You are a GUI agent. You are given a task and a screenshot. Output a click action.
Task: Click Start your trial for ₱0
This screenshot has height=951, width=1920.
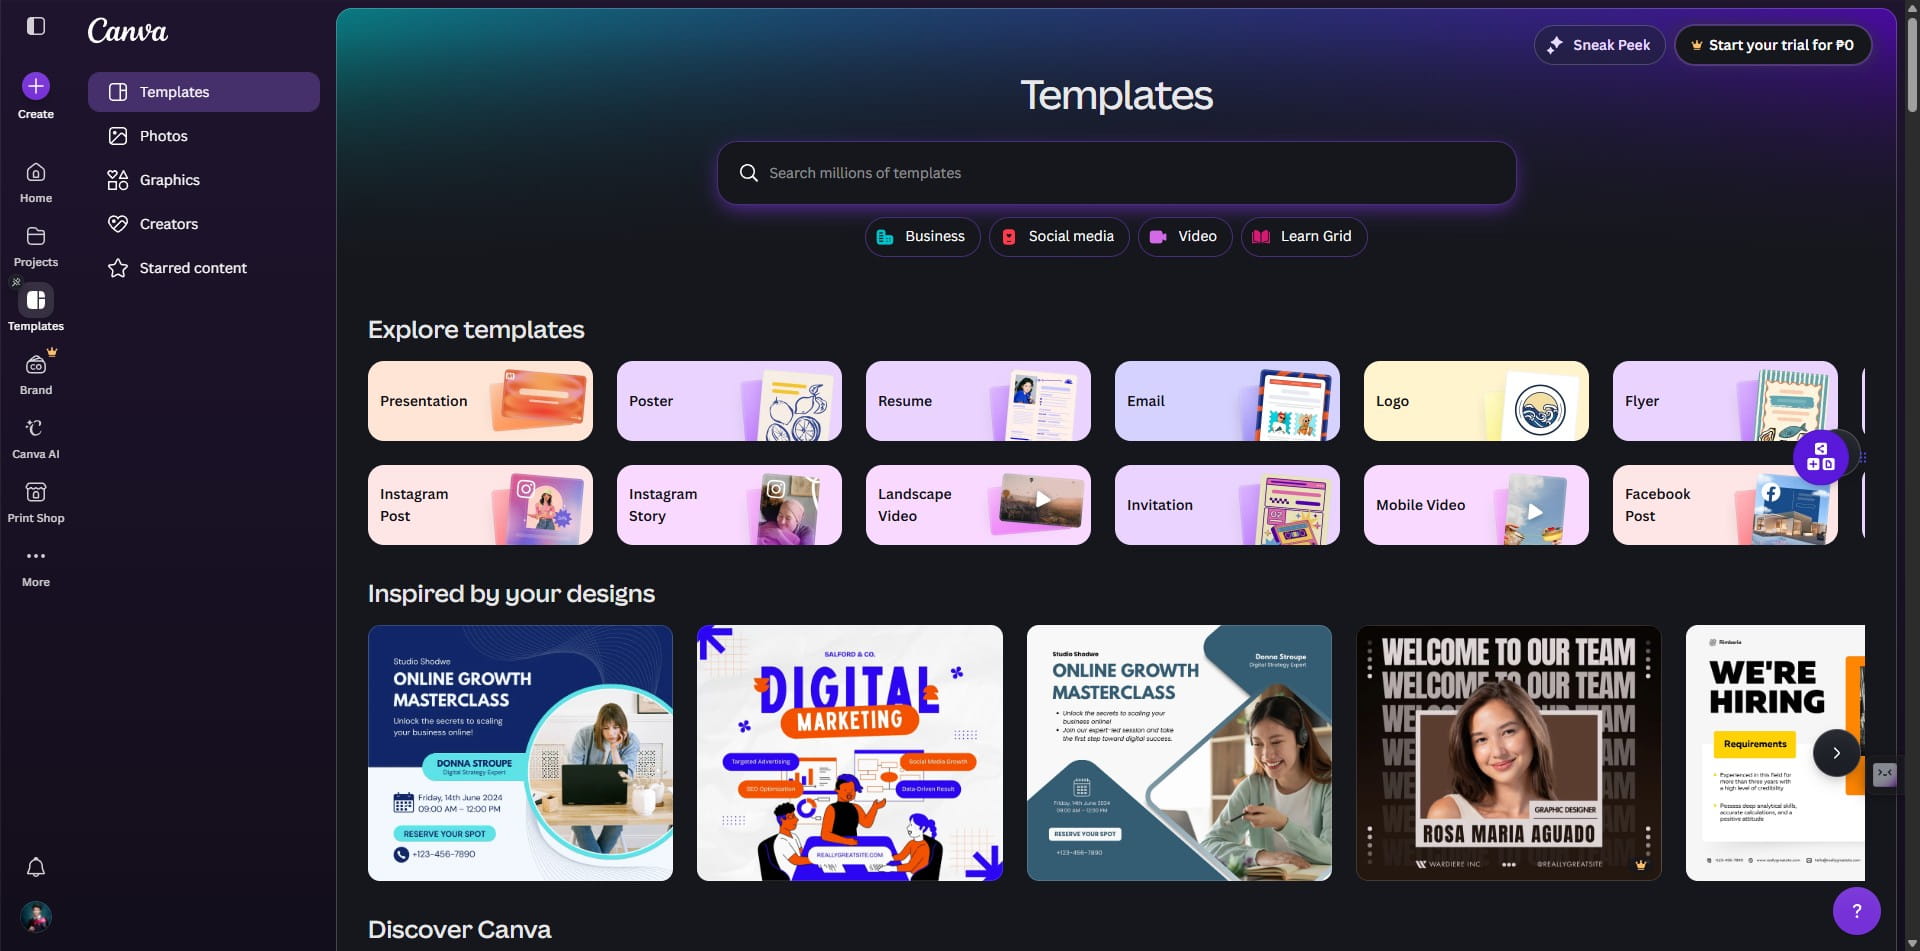point(1773,45)
